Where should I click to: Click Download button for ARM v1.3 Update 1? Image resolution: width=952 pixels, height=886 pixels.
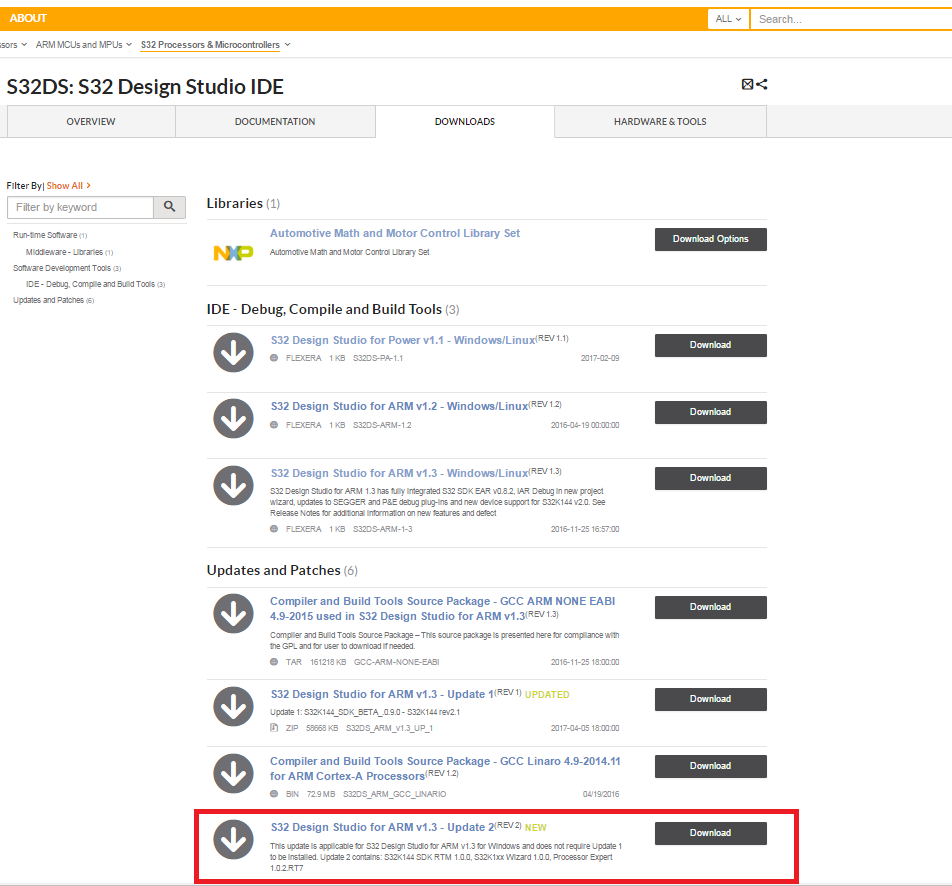pos(710,699)
